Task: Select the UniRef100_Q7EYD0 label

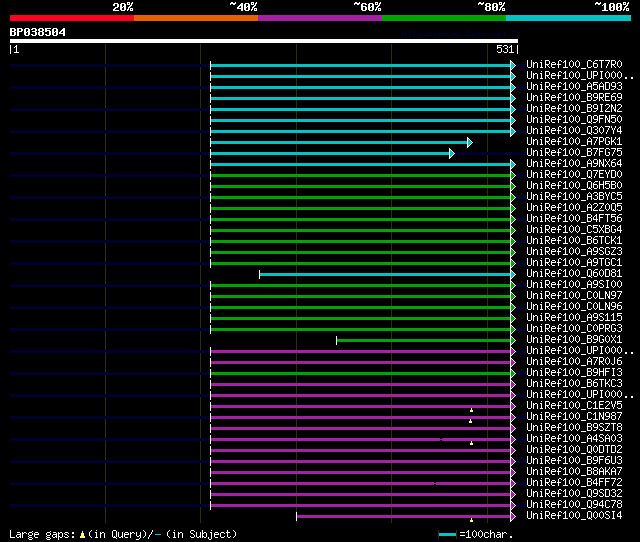Action: coord(574,175)
